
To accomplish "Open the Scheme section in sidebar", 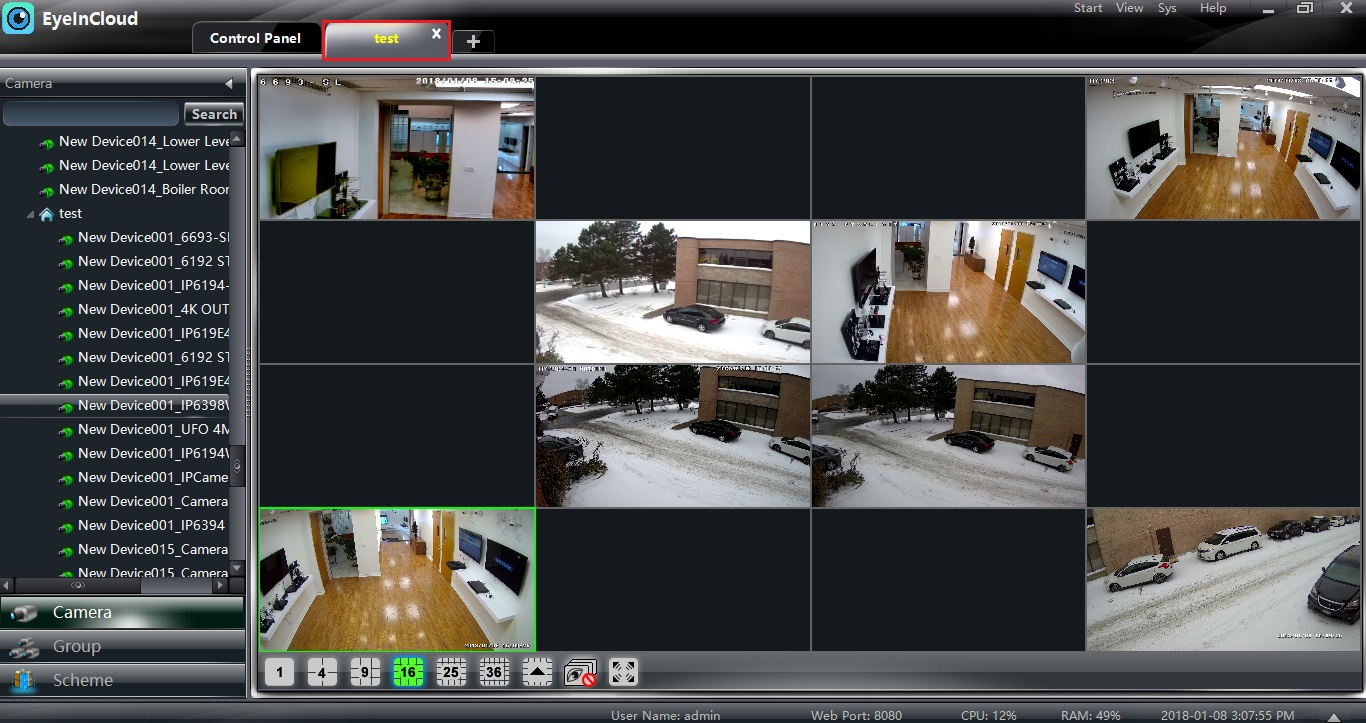I will 122,680.
